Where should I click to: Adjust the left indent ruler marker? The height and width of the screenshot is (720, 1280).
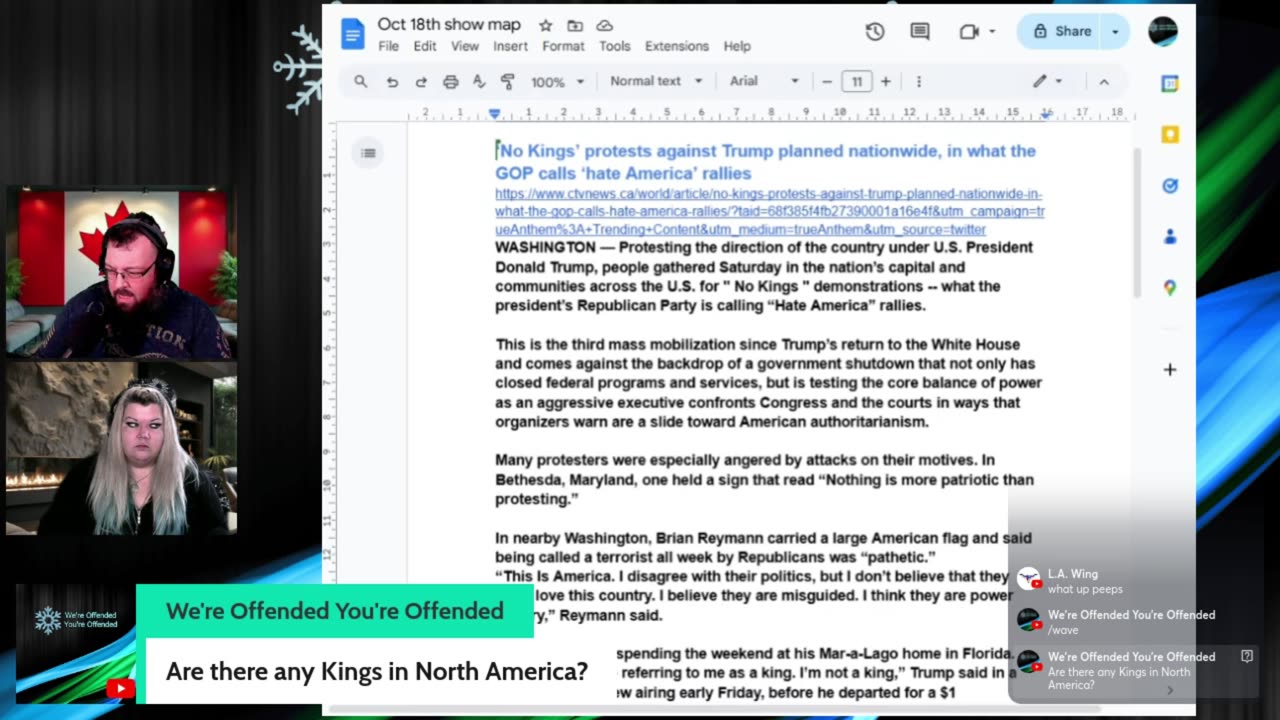pyautogui.click(x=495, y=114)
